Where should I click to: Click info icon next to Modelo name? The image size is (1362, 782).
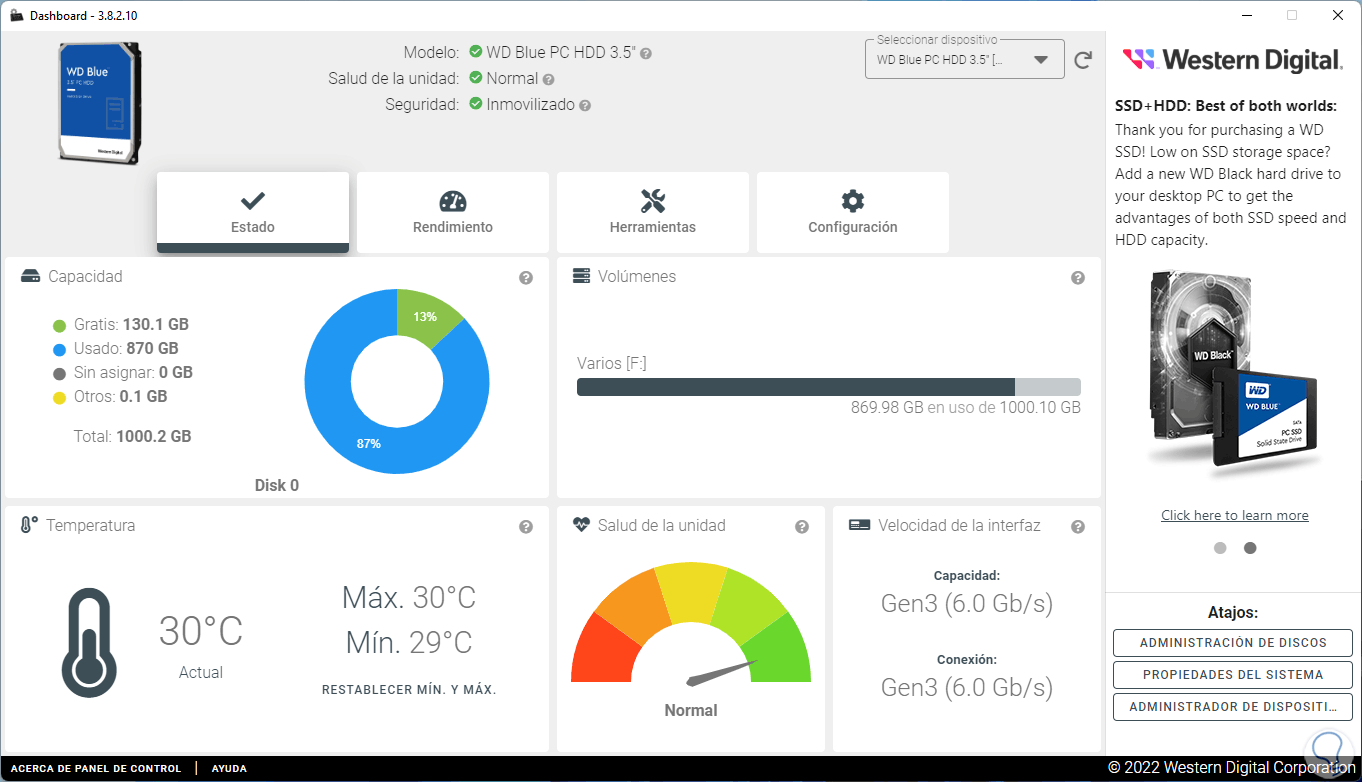click(x=646, y=54)
